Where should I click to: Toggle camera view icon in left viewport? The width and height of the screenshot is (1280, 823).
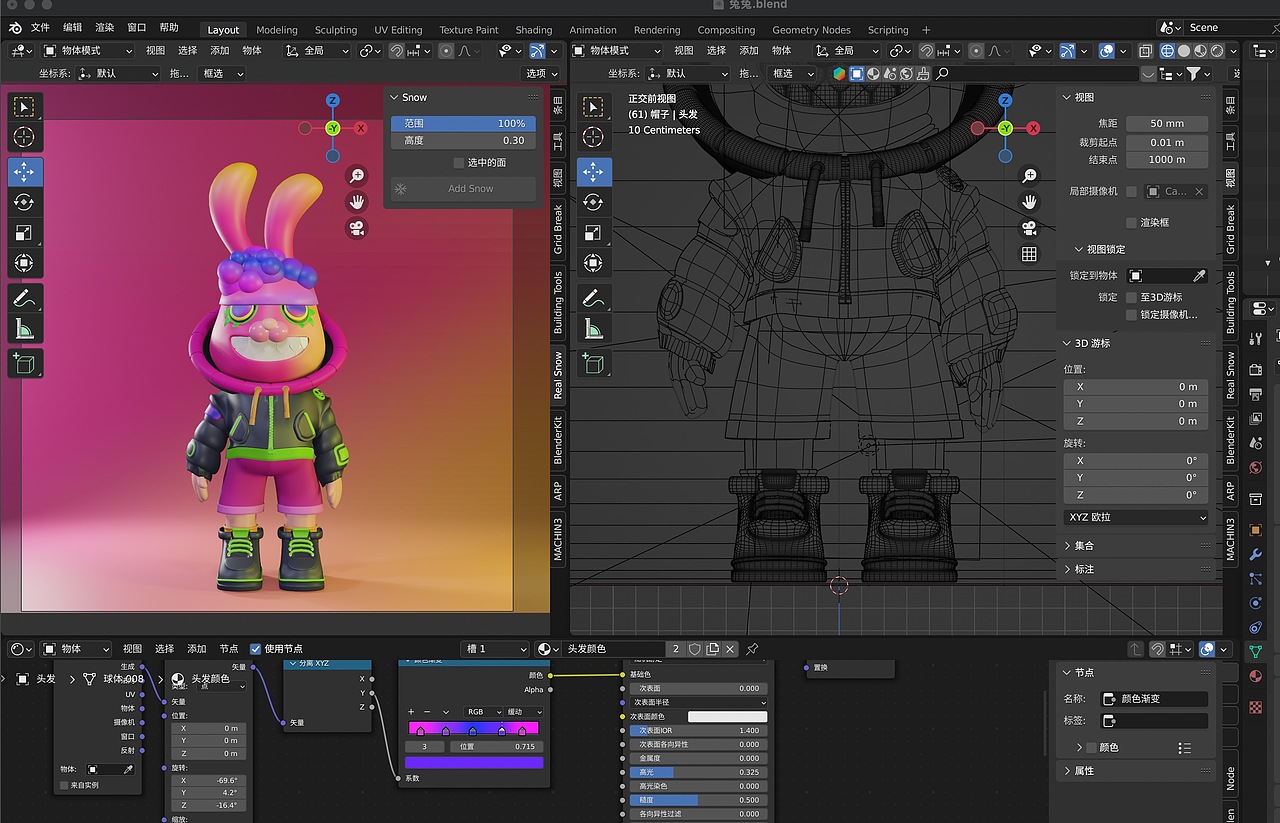(357, 228)
